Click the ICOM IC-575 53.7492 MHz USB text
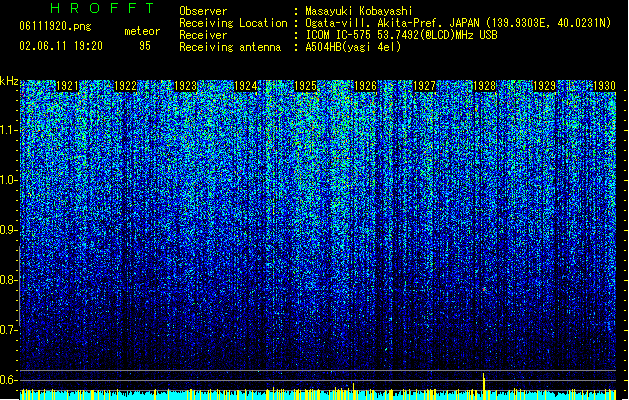The width and height of the screenshot is (629, 400). [x=401, y=35]
